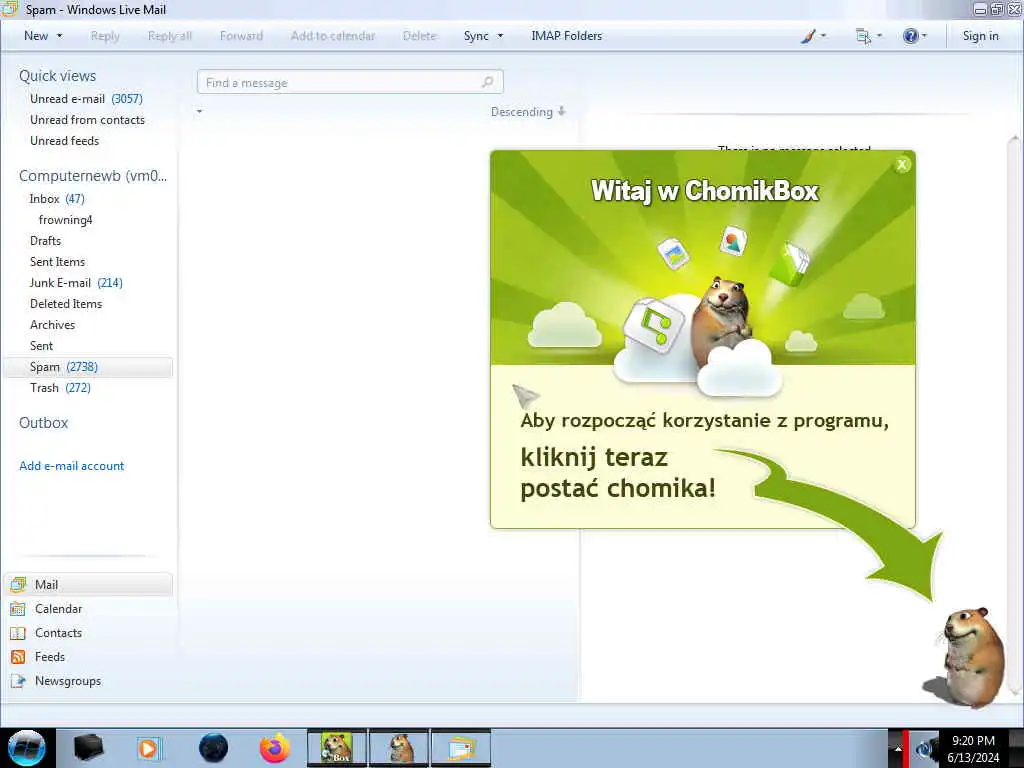The width and height of the screenshot is (1024, 768).
Task: Open the Deleted Items folder
Action: coord(66,304)
